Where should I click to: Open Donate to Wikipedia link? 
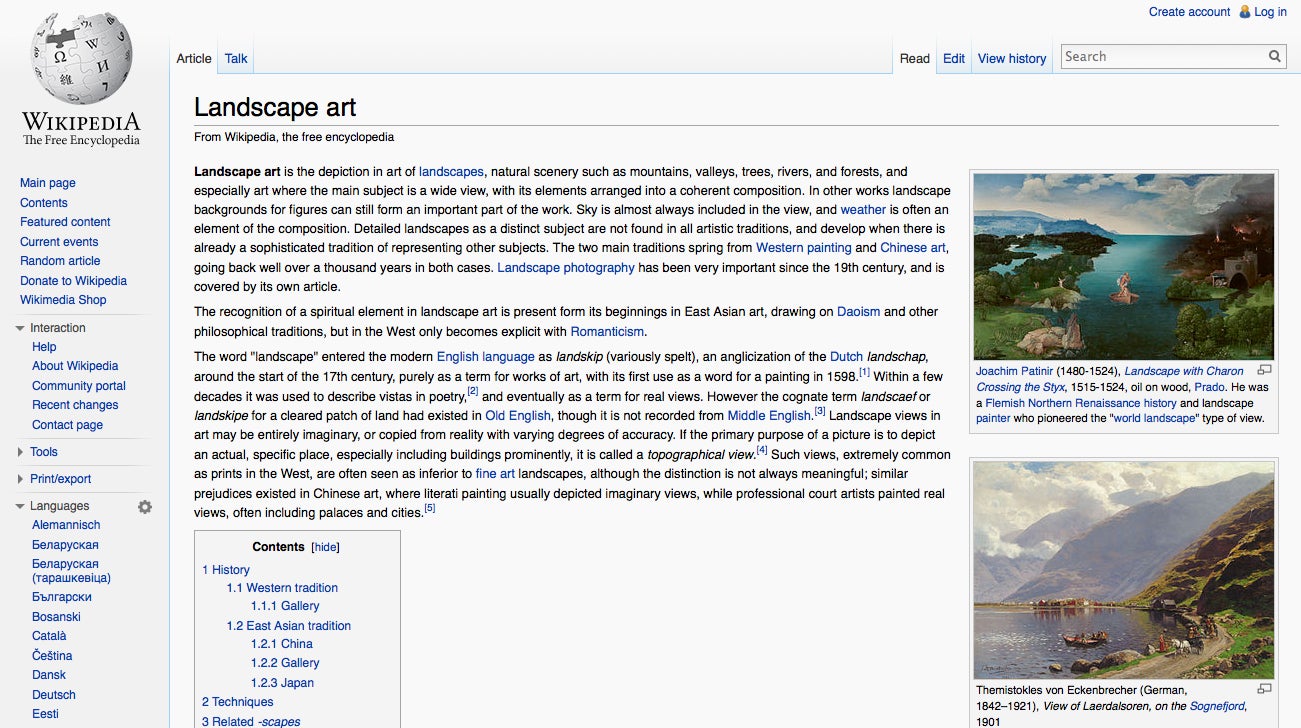click(73, 281)
